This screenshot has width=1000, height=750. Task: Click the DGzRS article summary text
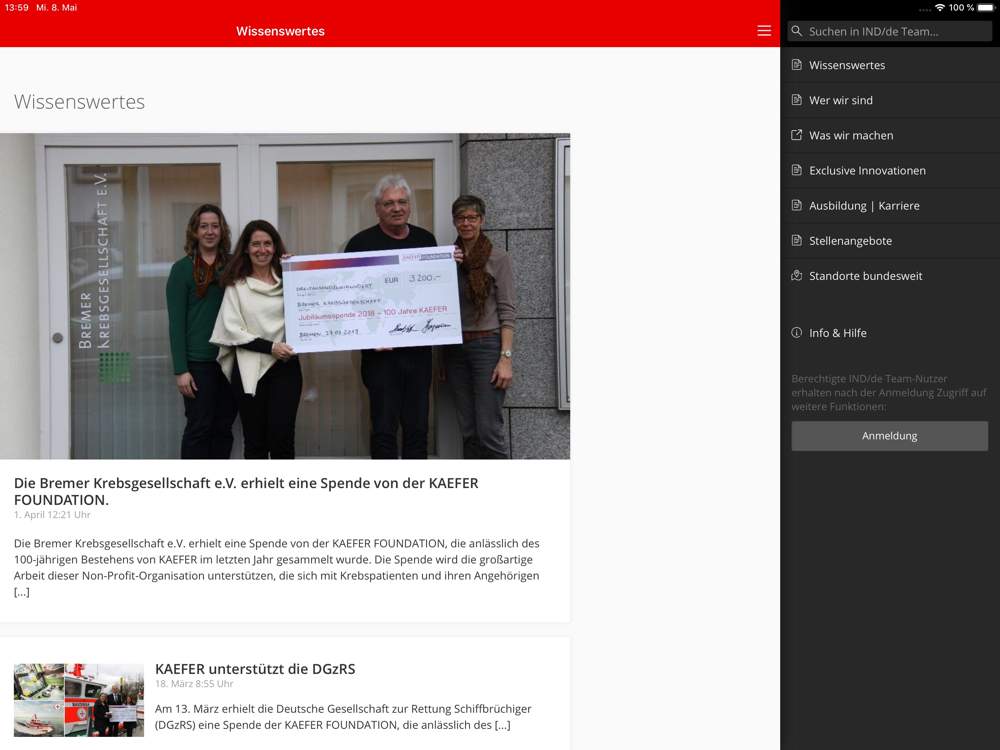(x=343, y=717)
